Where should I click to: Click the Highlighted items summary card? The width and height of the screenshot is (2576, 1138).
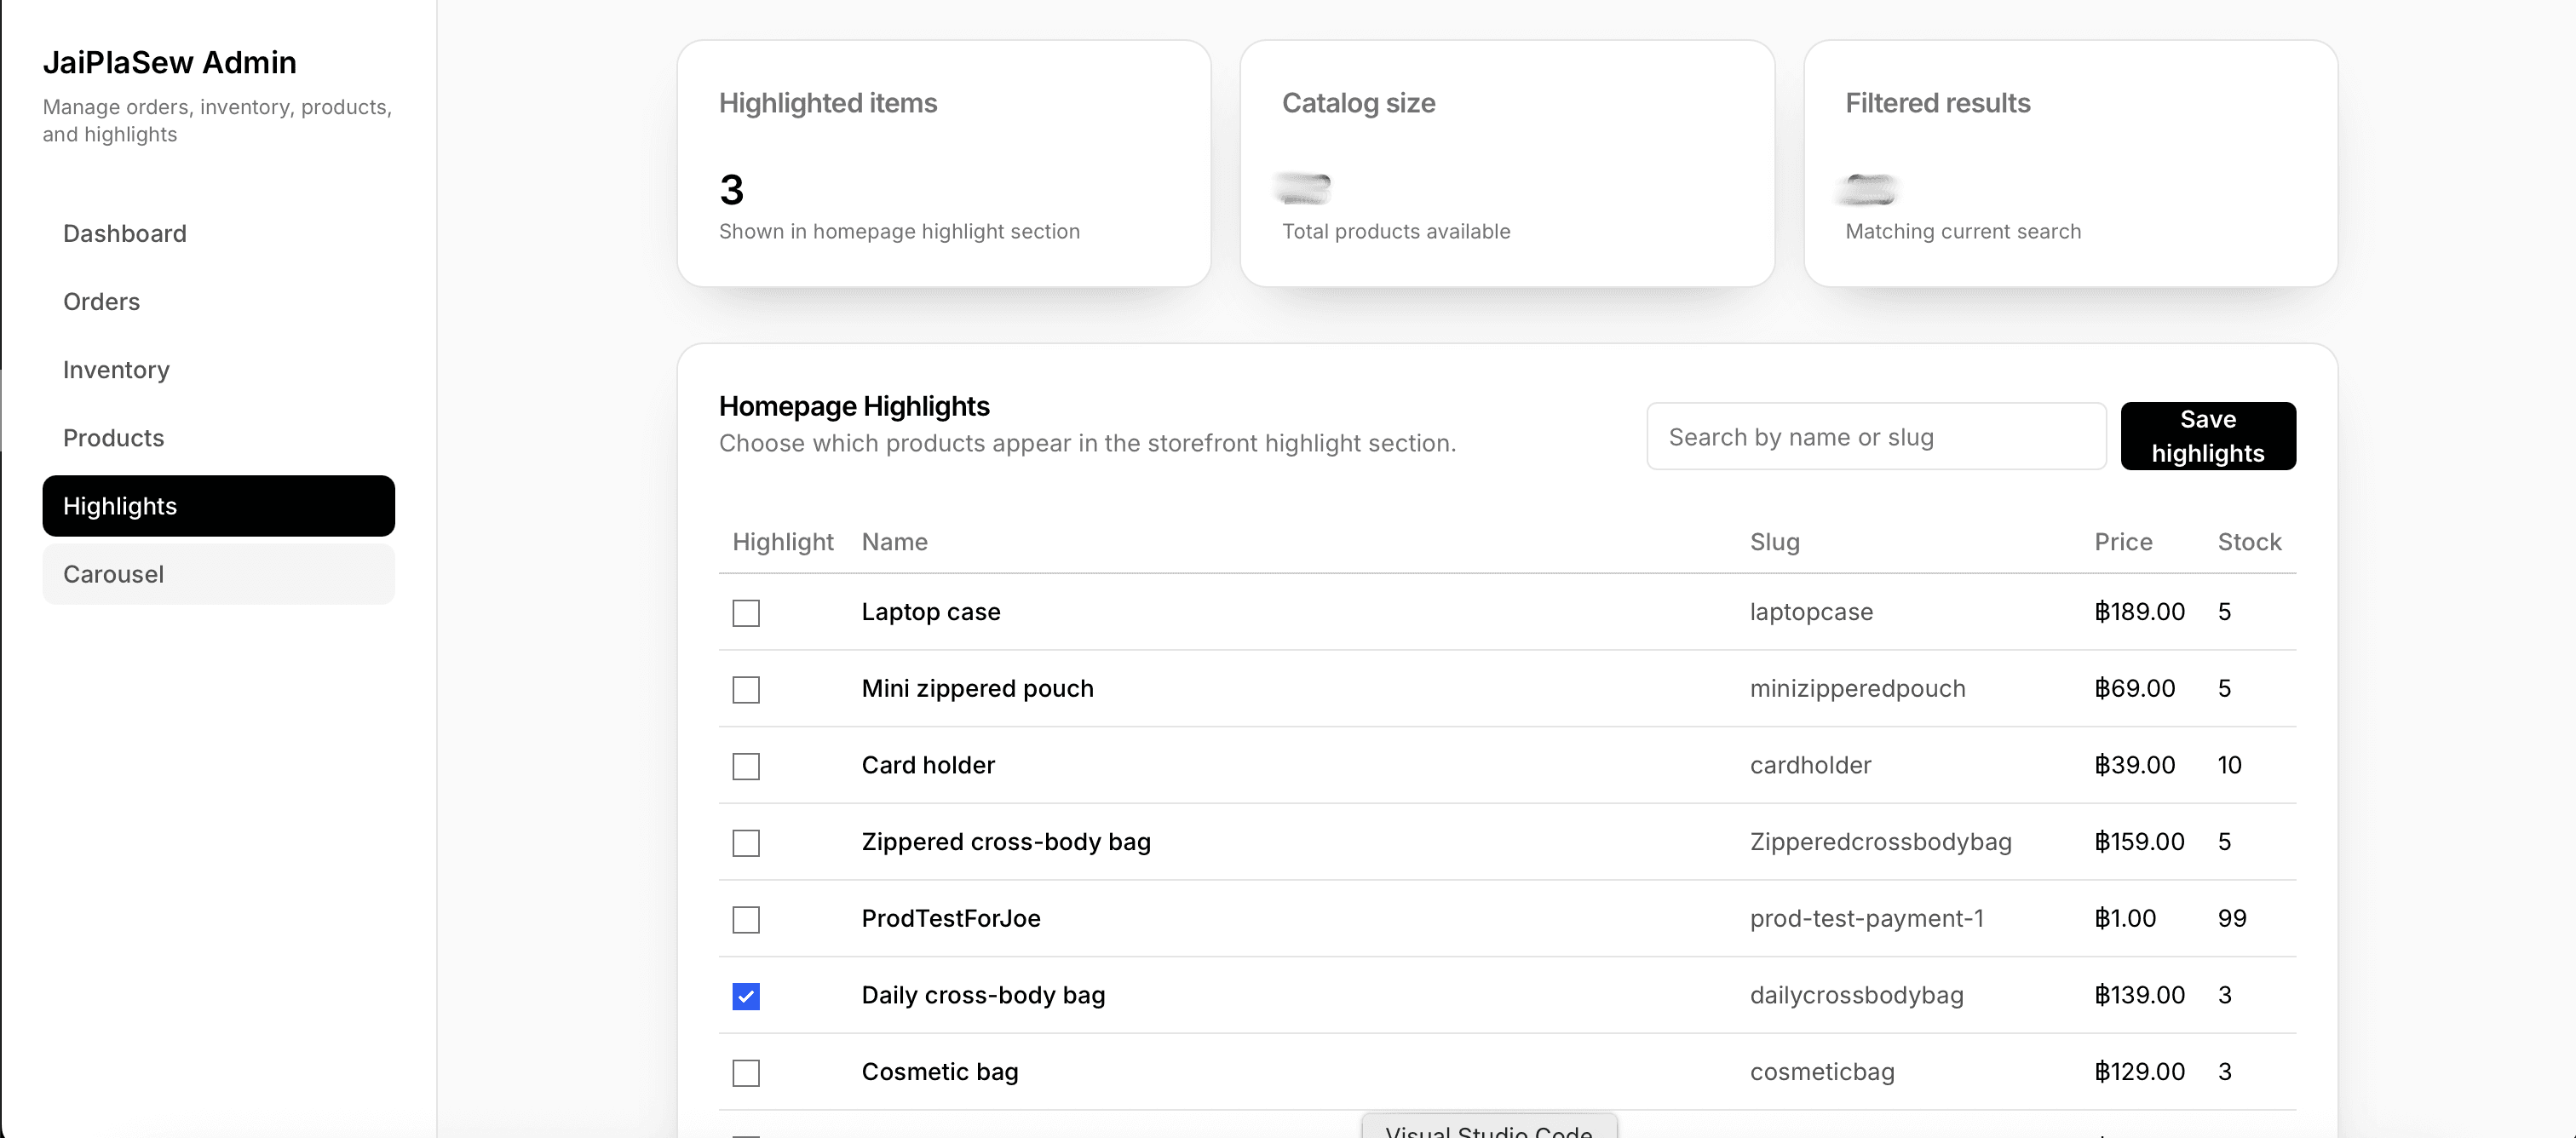pos(944,163)
